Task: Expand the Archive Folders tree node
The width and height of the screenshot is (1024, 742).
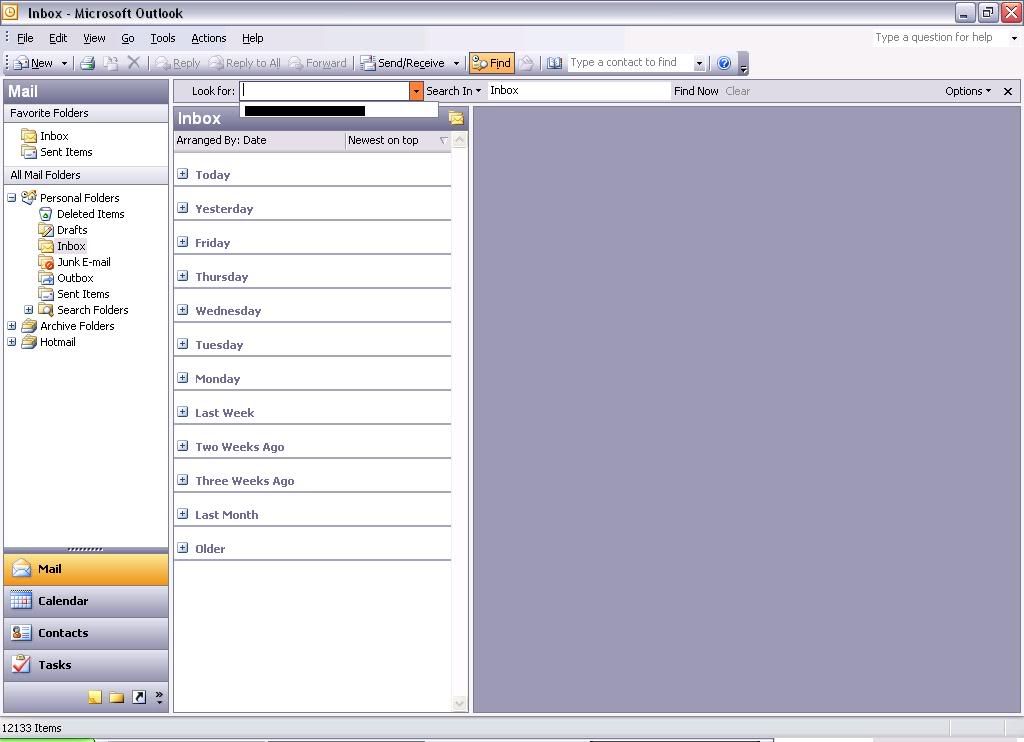Action: click(12, 326)
